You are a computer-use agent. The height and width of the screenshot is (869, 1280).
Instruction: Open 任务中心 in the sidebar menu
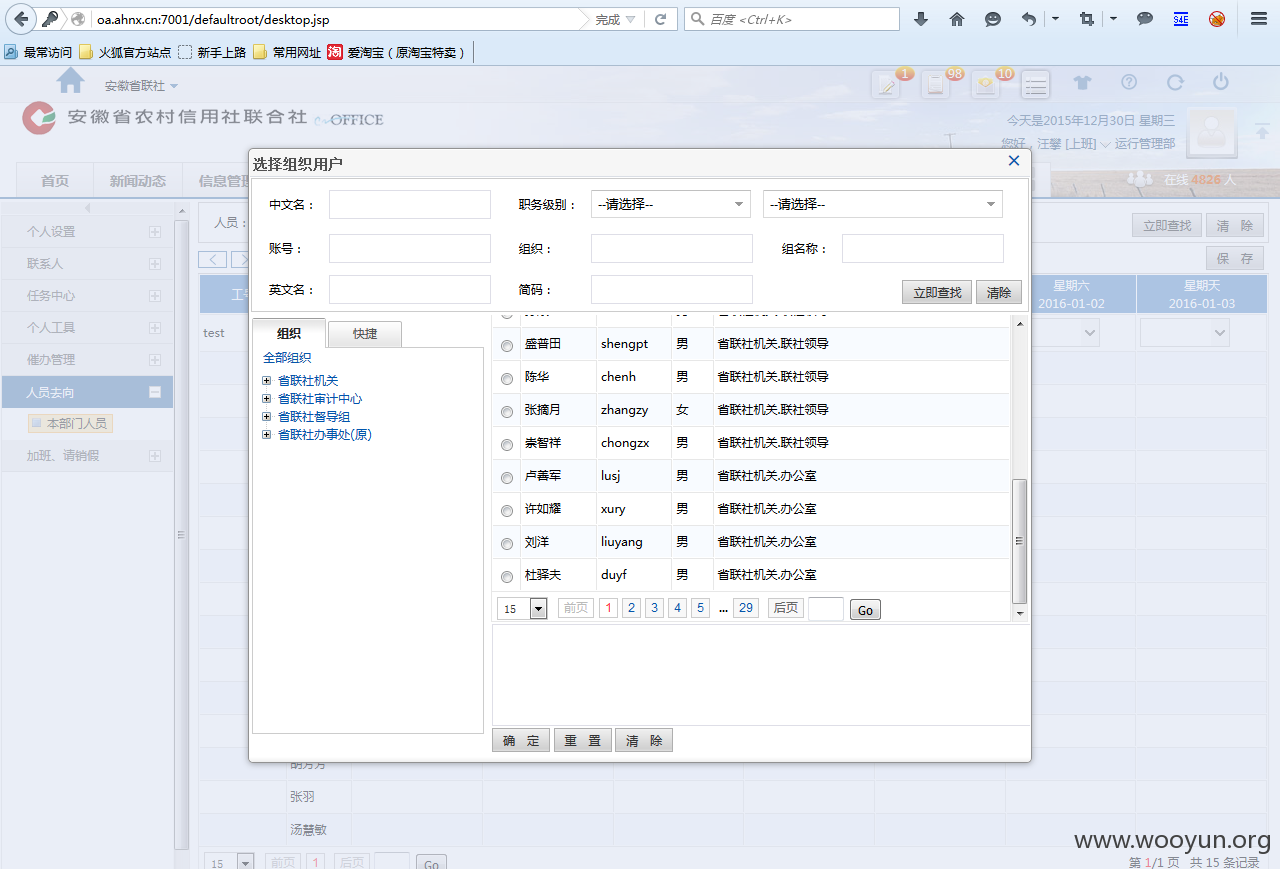[x=51, y=296]
